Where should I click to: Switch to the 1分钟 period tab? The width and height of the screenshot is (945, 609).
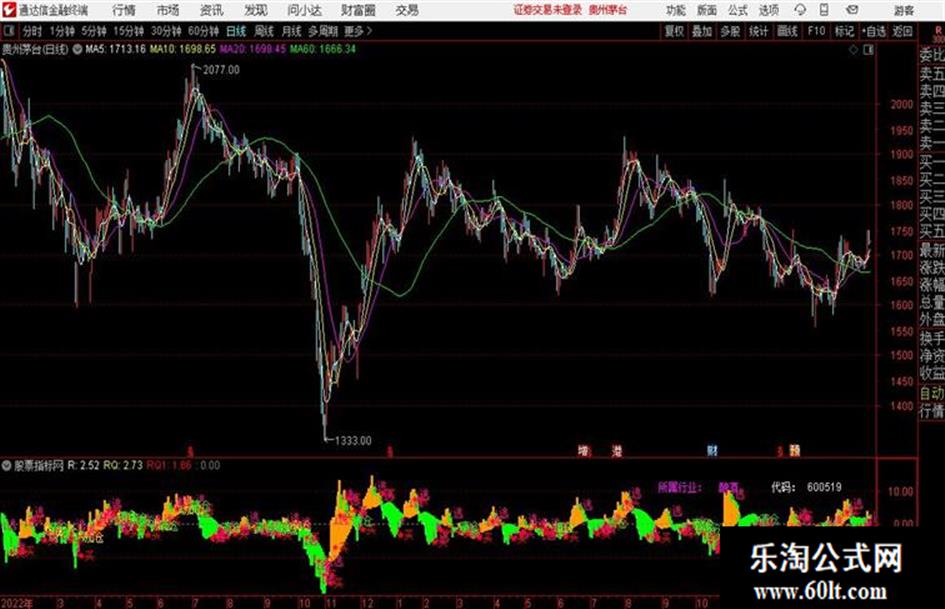62,31
